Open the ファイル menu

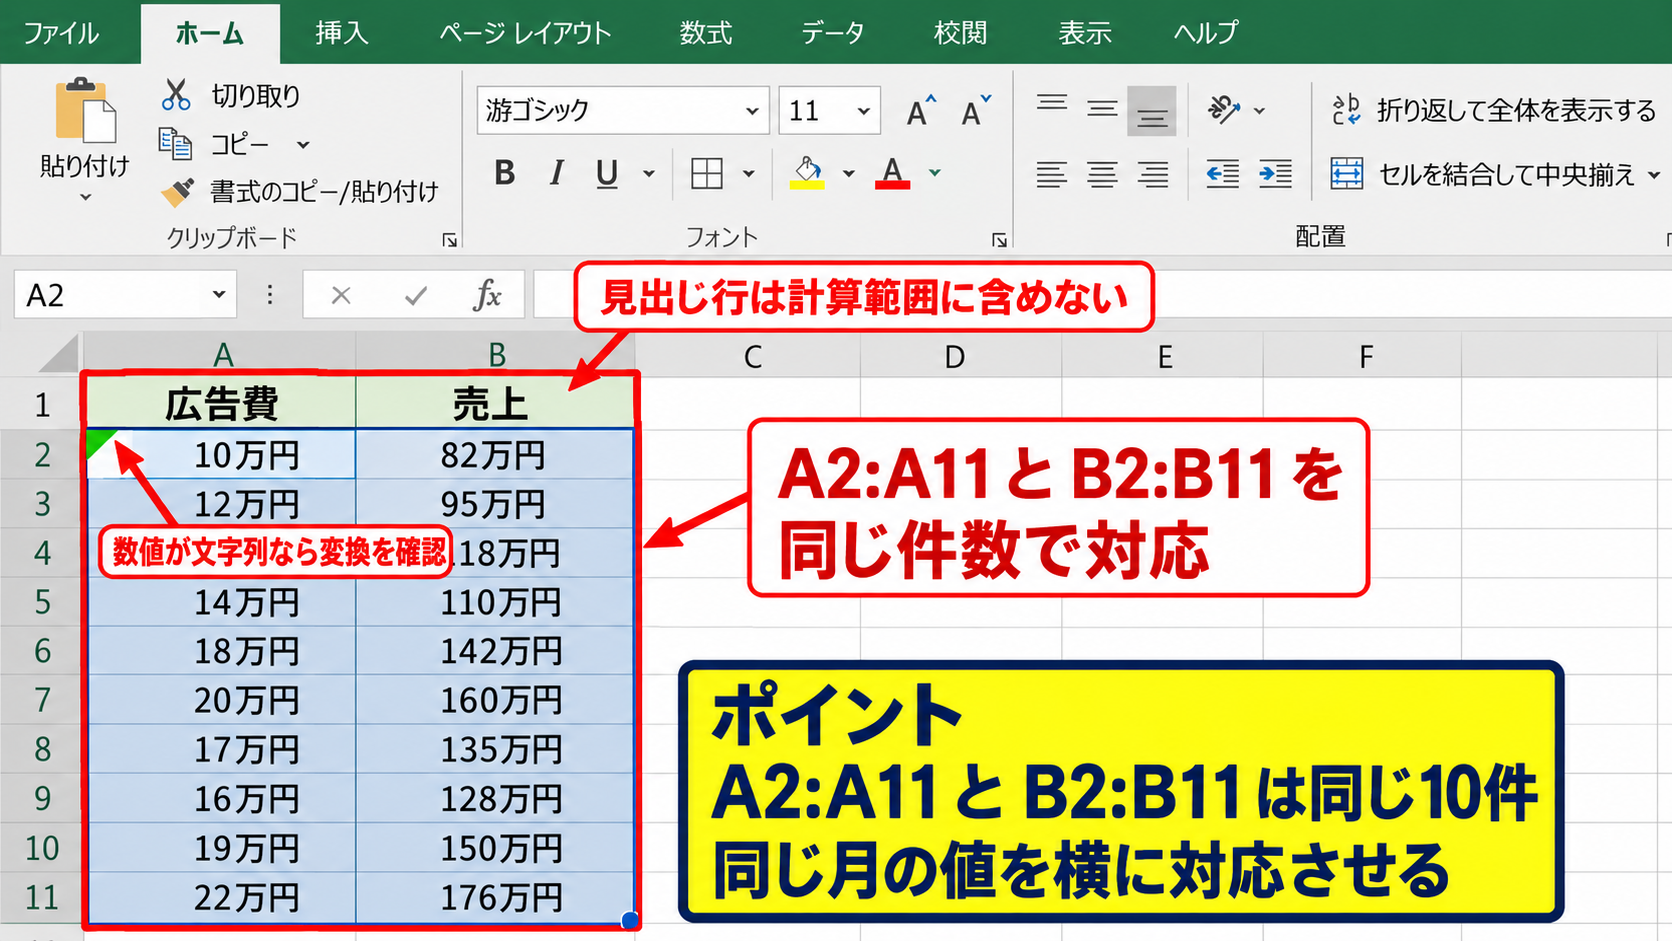61,33
